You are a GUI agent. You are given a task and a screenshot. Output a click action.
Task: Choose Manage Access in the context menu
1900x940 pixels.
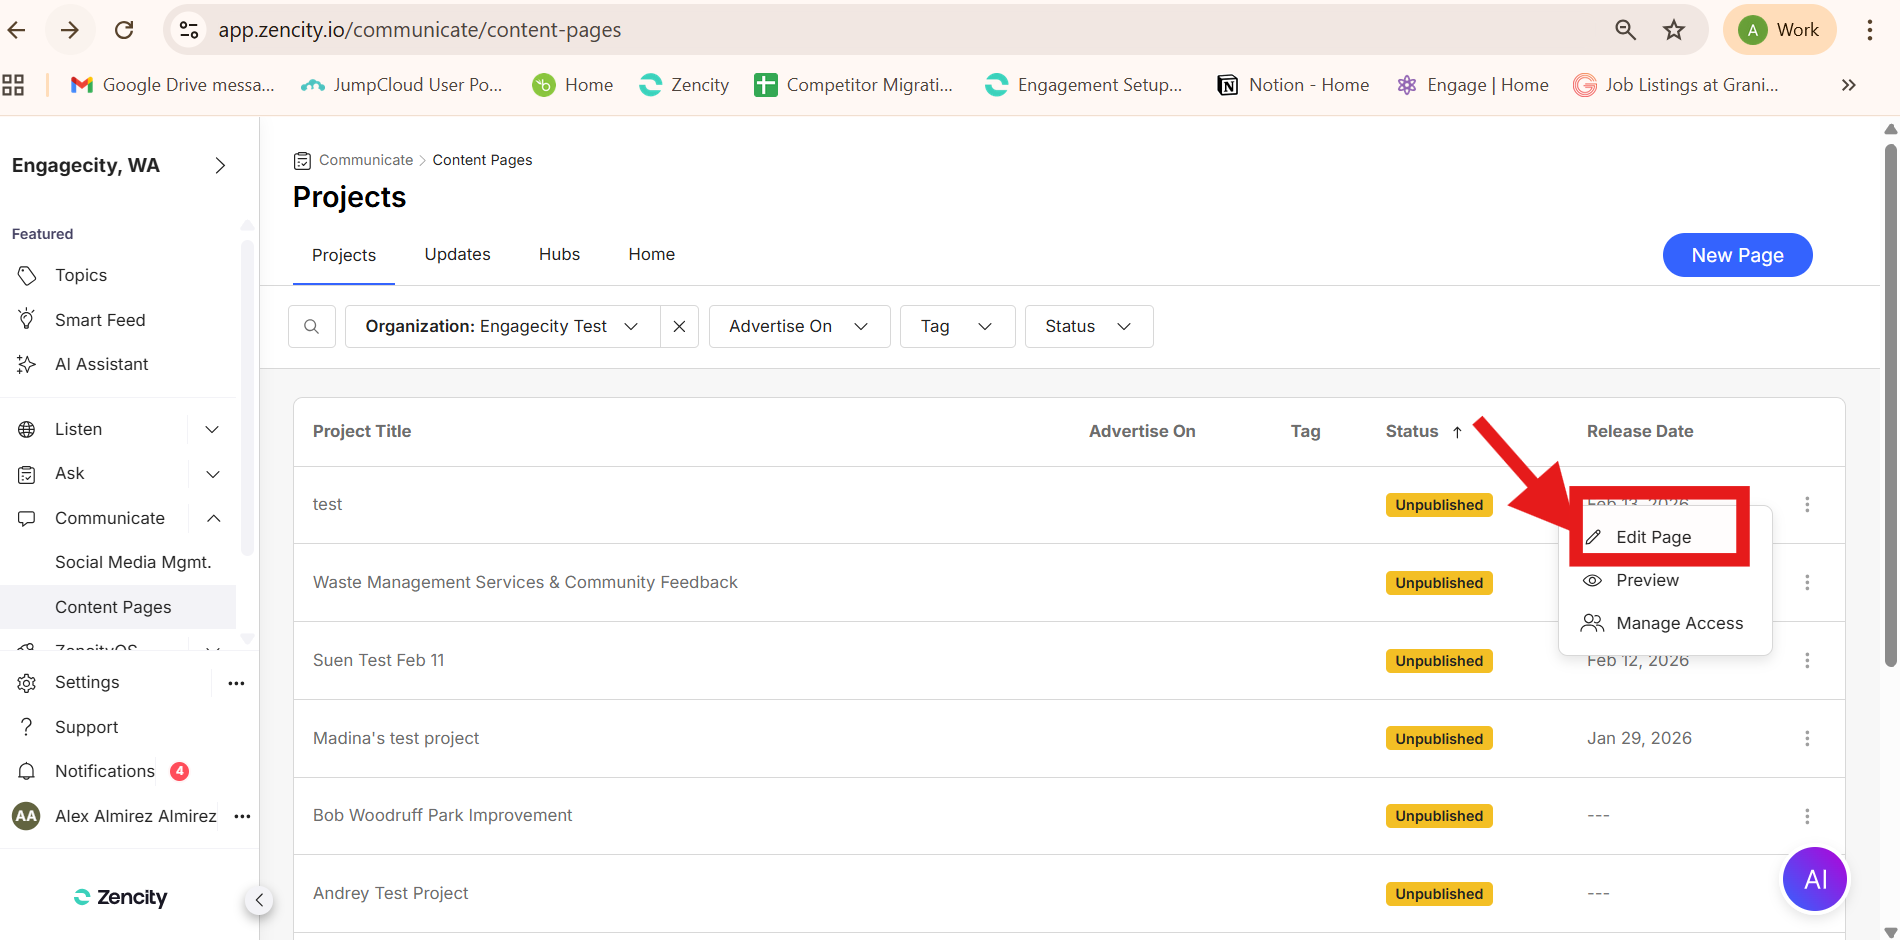tap(1678, 623)
